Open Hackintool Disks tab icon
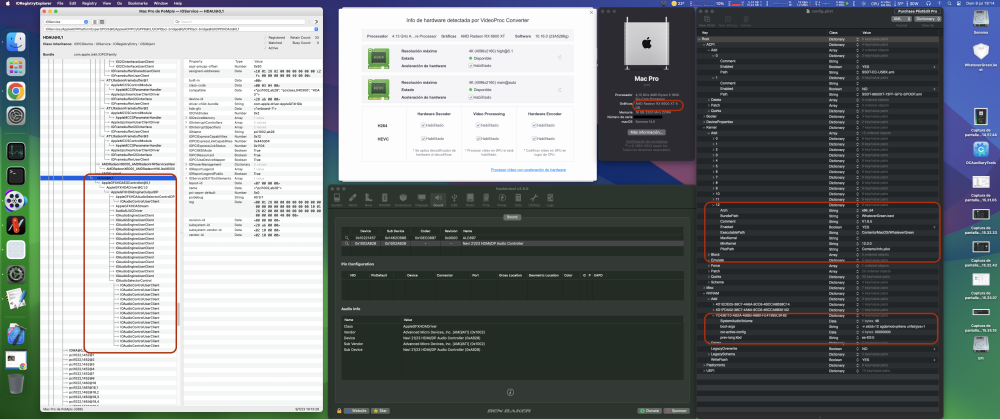1000x419 pixels. coord(470,198)
